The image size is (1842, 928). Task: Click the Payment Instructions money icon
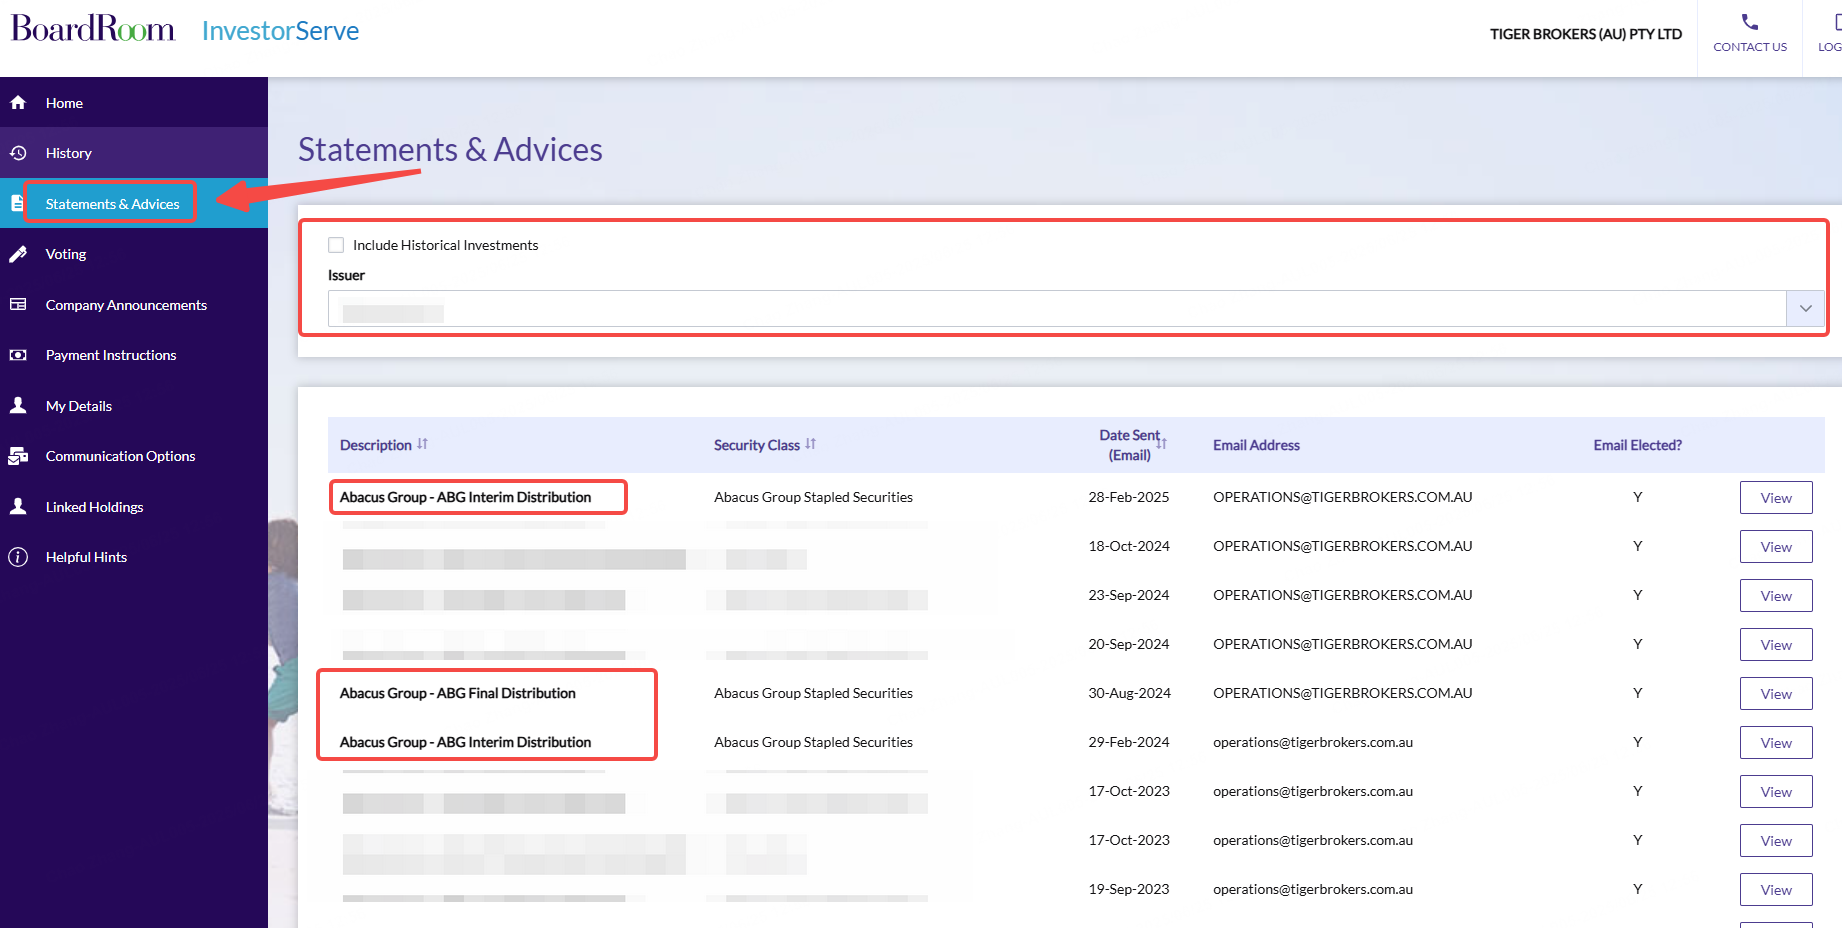(x=18, y=355)
